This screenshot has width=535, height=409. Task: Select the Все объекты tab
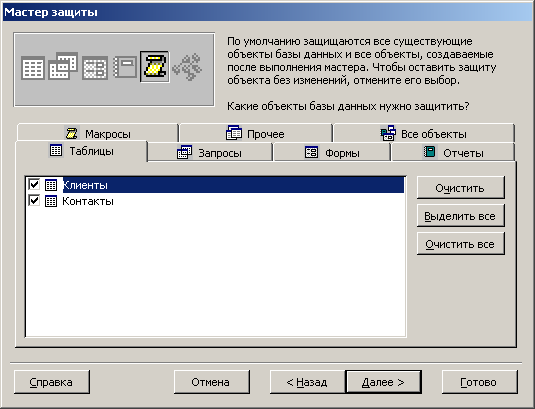coord(424,133)
